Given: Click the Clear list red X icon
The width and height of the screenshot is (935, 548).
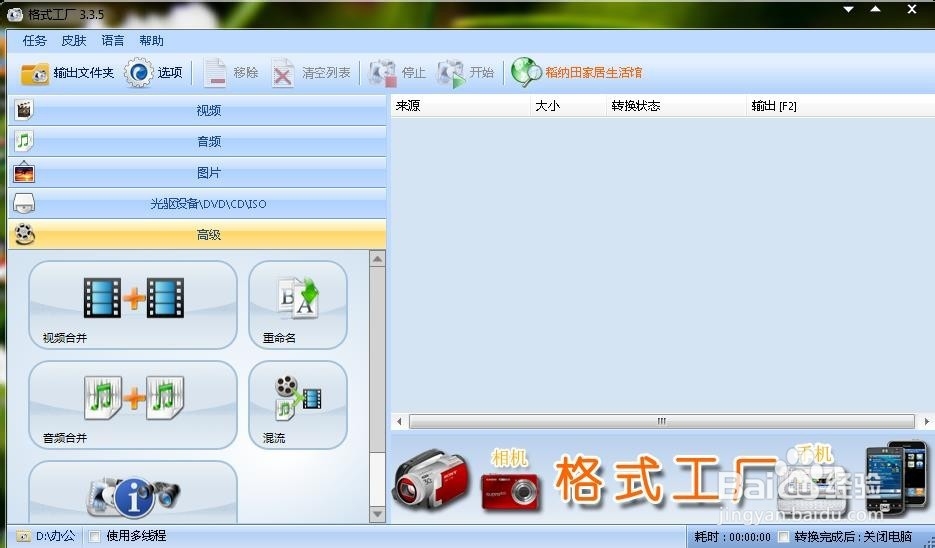Looking at the screenshot, I should (283, 73).
